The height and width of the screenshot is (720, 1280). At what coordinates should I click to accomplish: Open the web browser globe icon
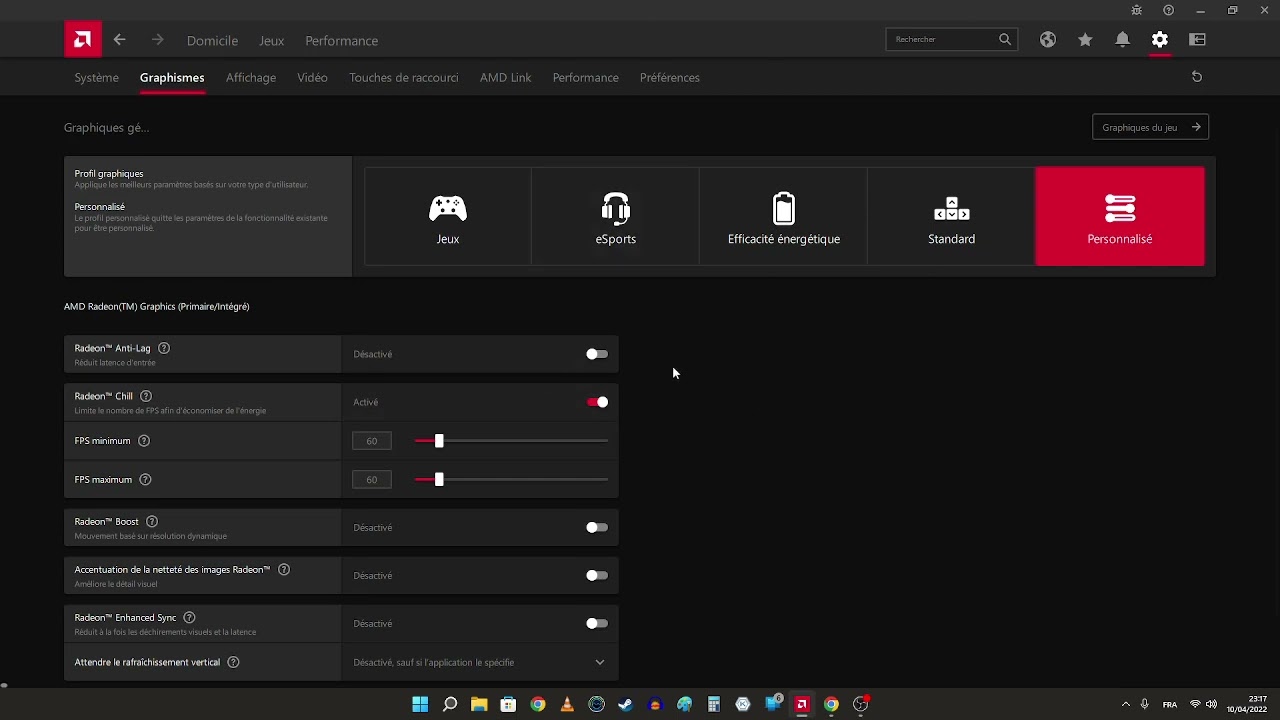tap(1048, 40)
